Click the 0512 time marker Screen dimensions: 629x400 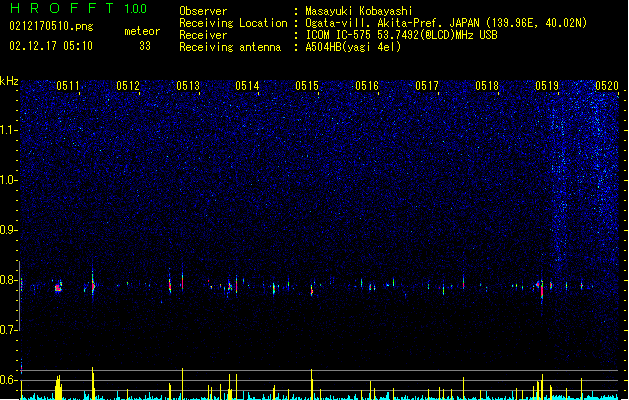[128, 86]
